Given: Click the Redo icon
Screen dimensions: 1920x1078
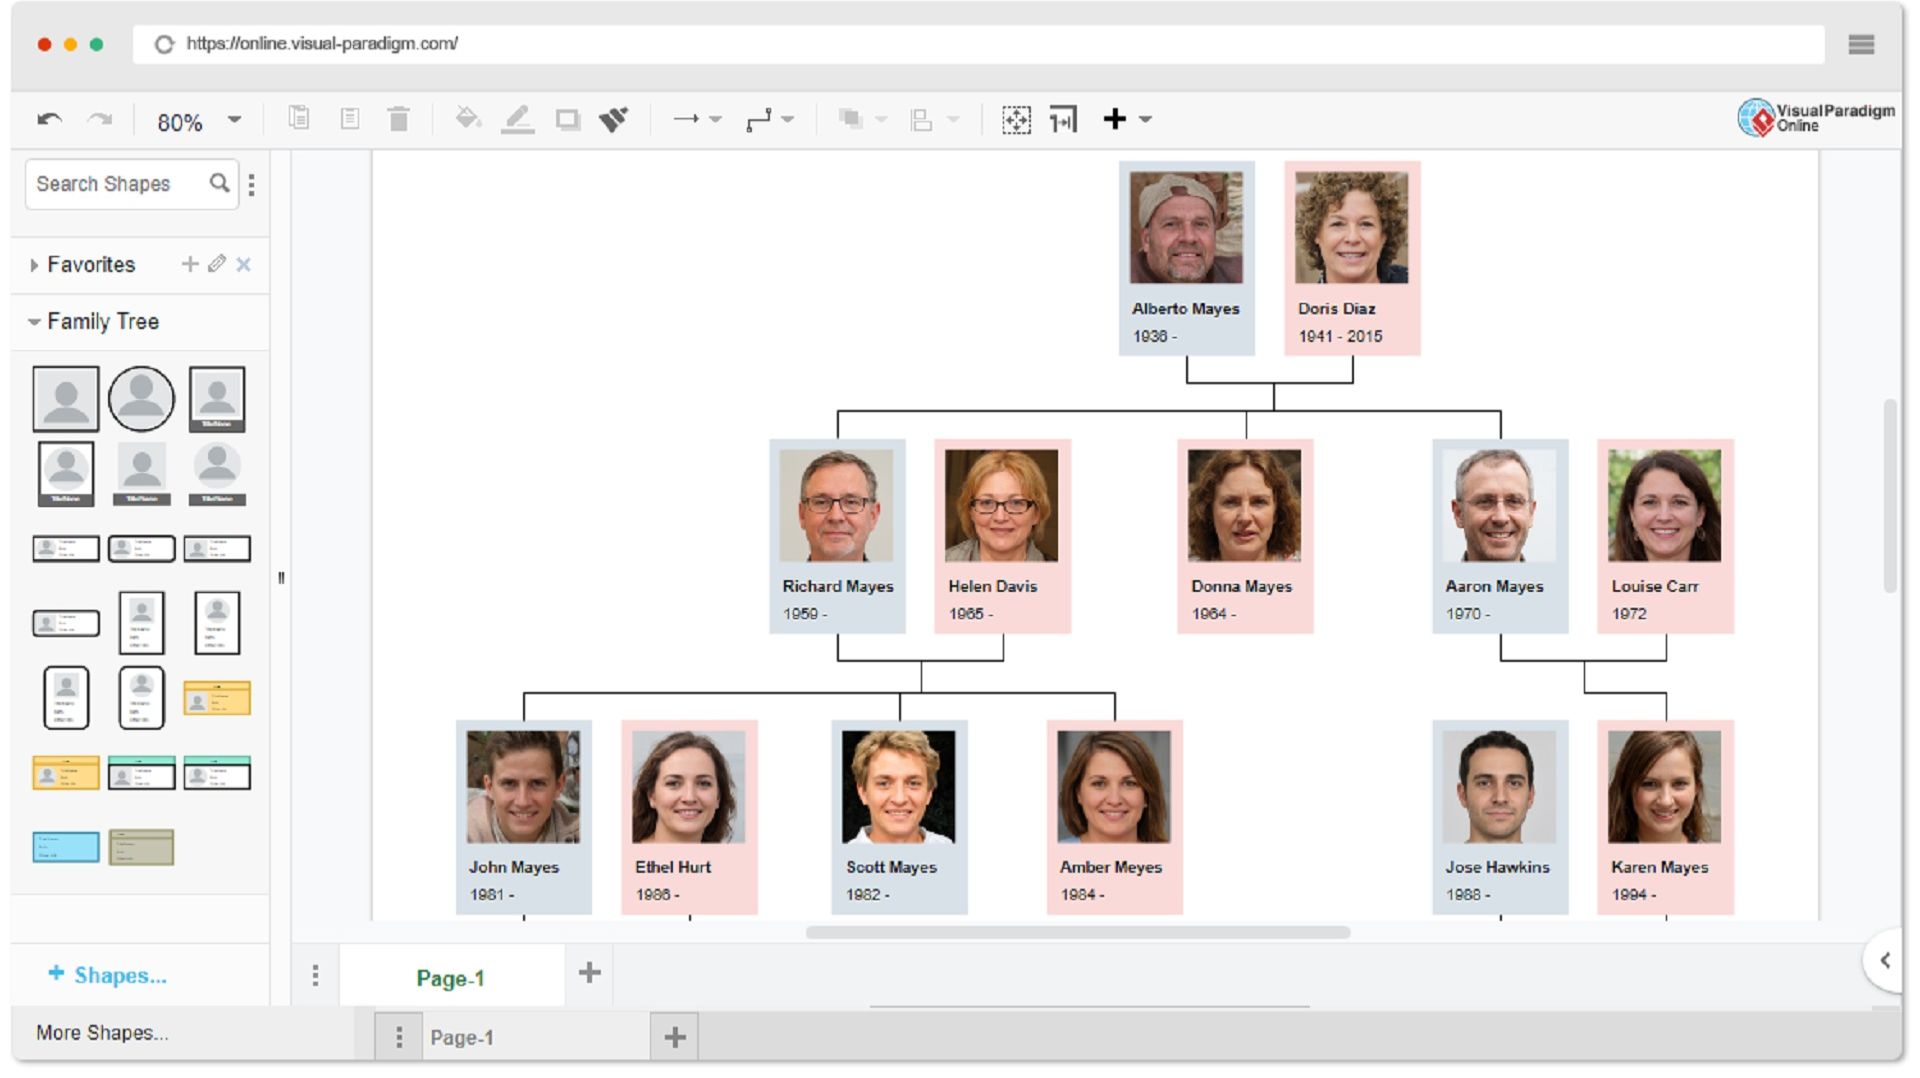Looking at the screenshot, I should 98,118.
